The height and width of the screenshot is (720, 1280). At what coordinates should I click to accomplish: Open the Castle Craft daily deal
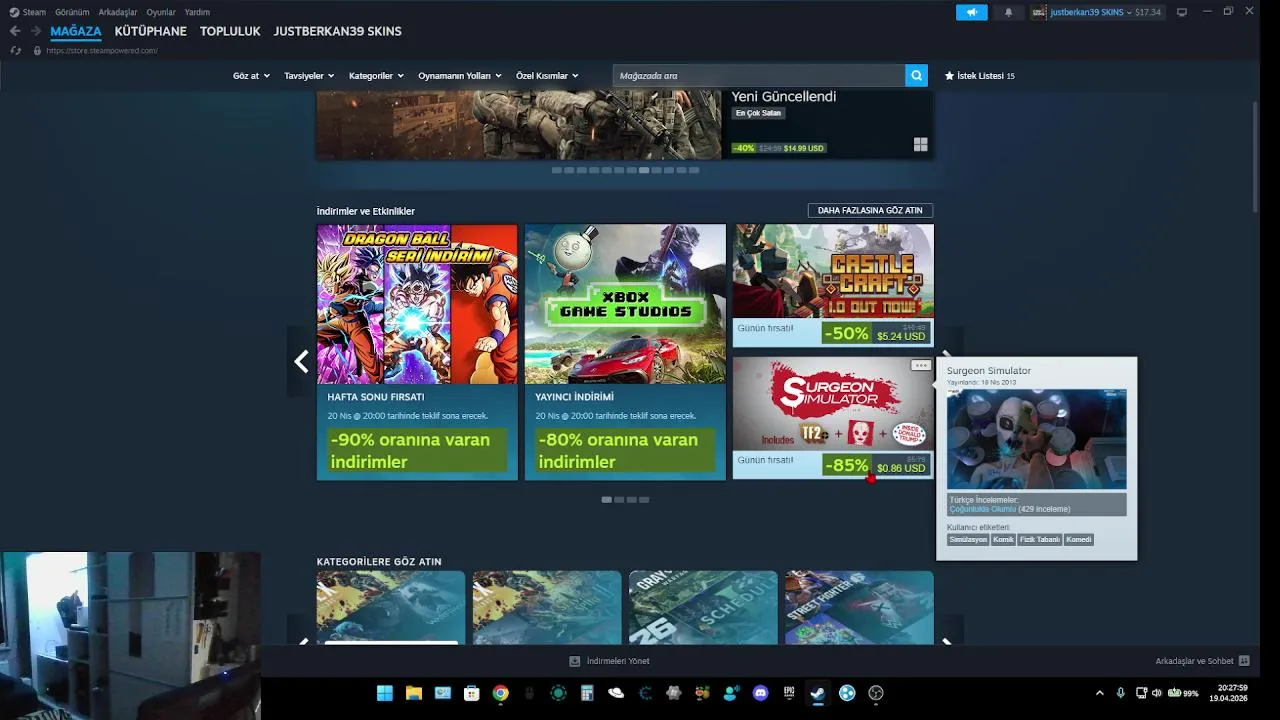pos(833,285)
